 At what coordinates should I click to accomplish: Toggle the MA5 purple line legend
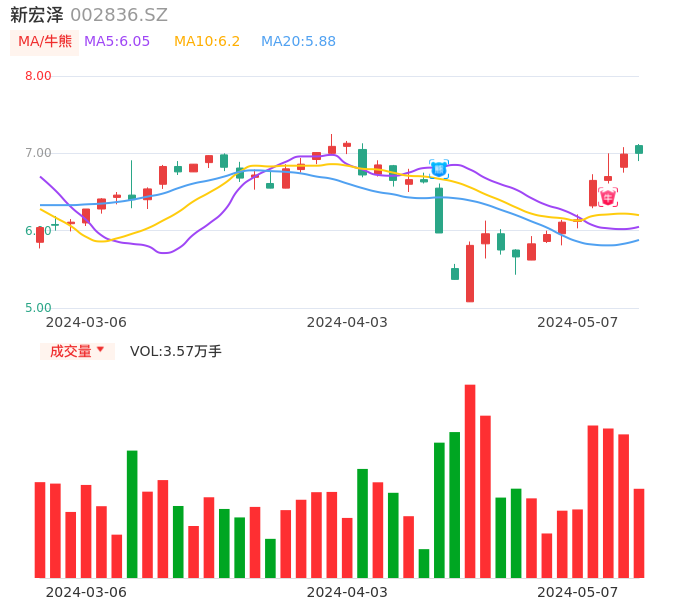(117, 42)
